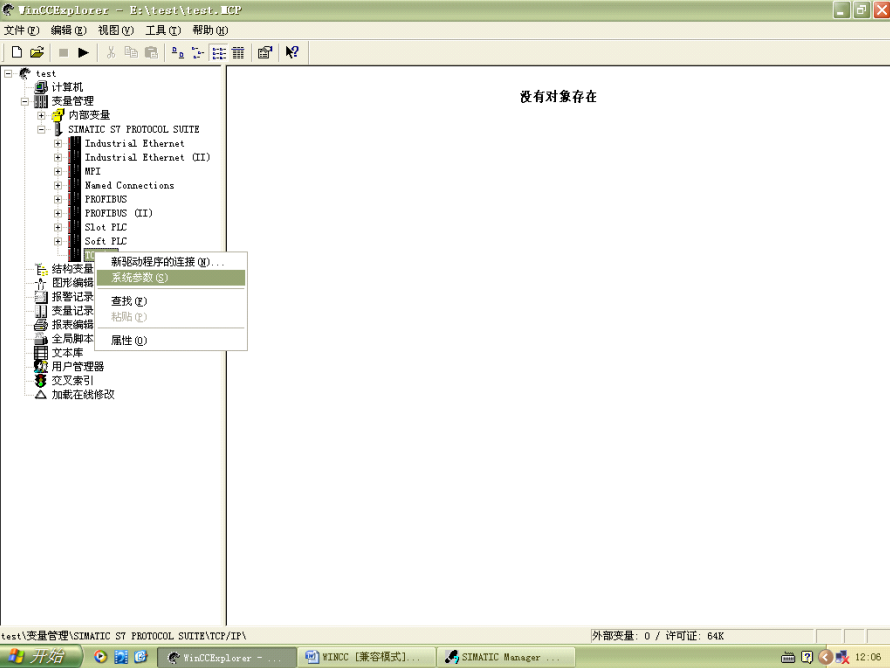Select the 报表编辑 report designer icon
The width and height of the screenshot is (890, 668).
point(41,325)
